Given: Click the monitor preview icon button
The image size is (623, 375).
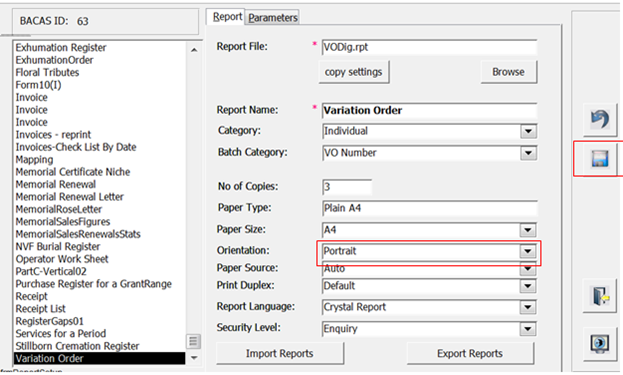Looking at the screenshot, I should (600, 344).
